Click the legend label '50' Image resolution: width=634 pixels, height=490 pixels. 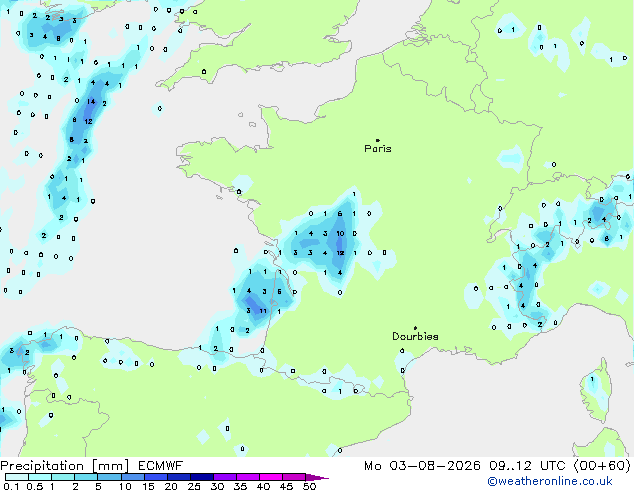pos(309,486)
